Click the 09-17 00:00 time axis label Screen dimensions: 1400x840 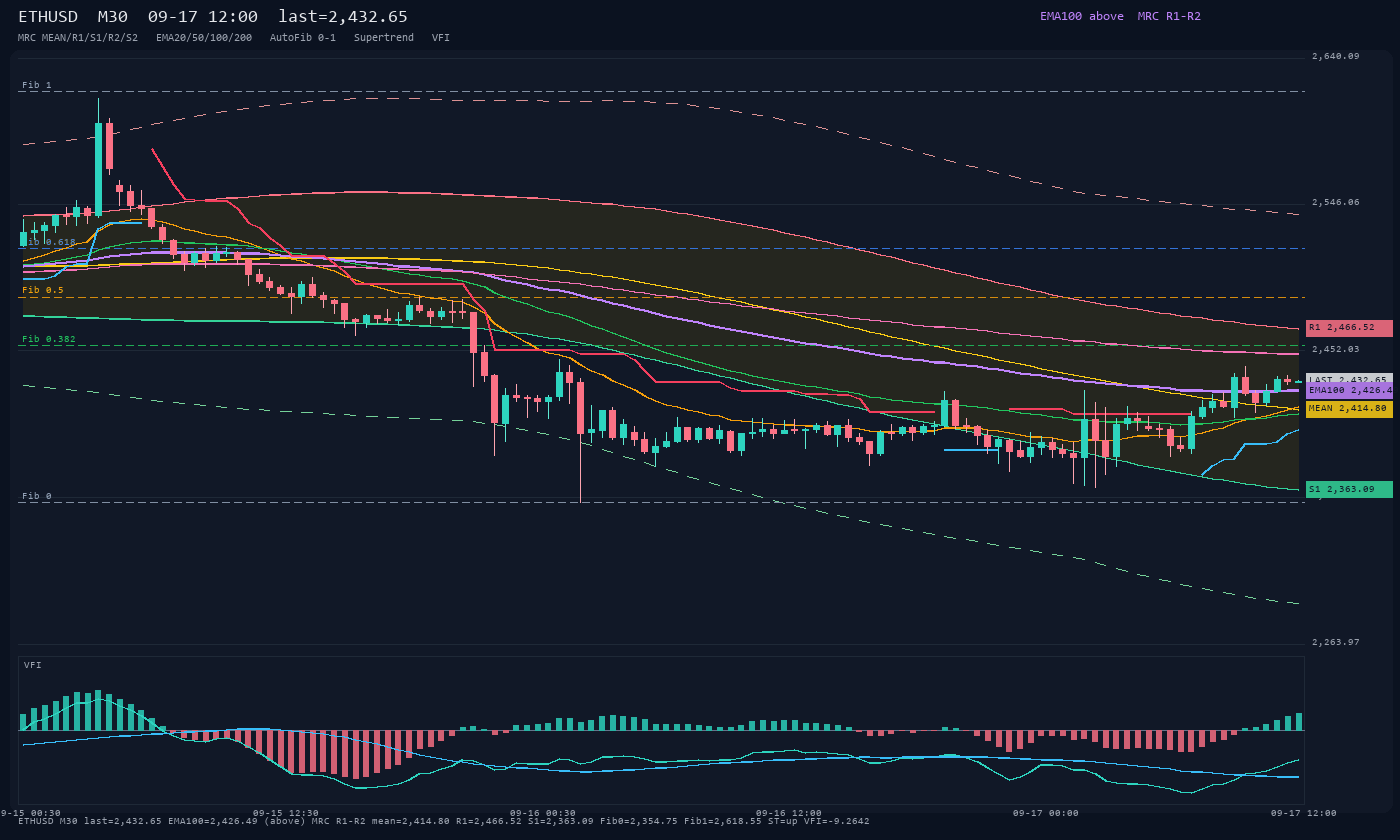pyautogui.click(x=1045, y=813)
